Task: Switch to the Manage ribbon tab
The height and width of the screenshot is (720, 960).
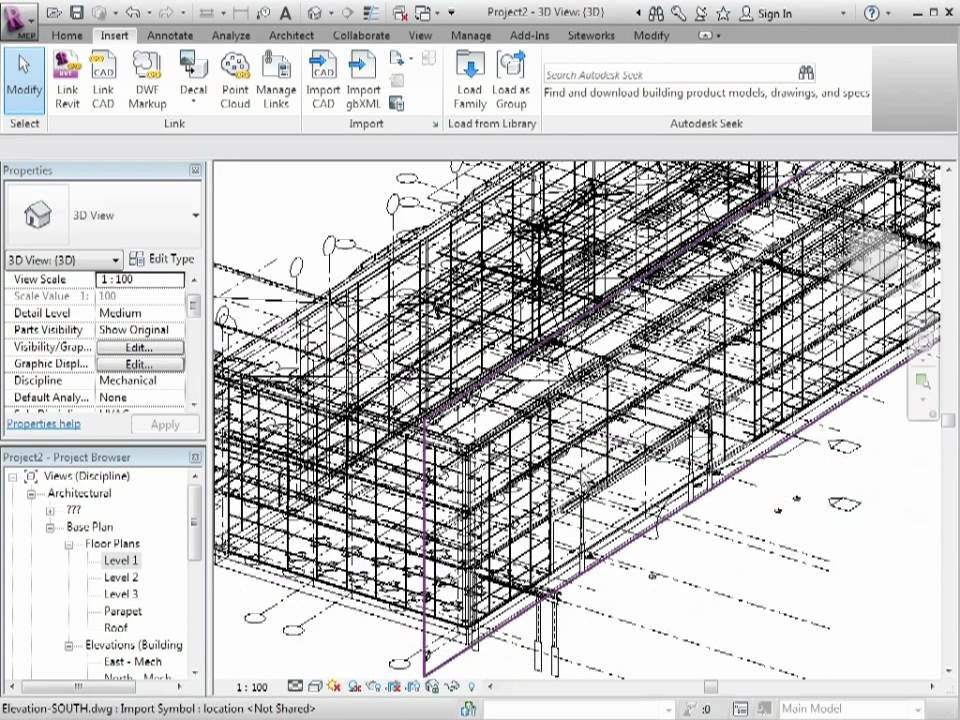Action: pyautogui.click(x=471, y=36)
